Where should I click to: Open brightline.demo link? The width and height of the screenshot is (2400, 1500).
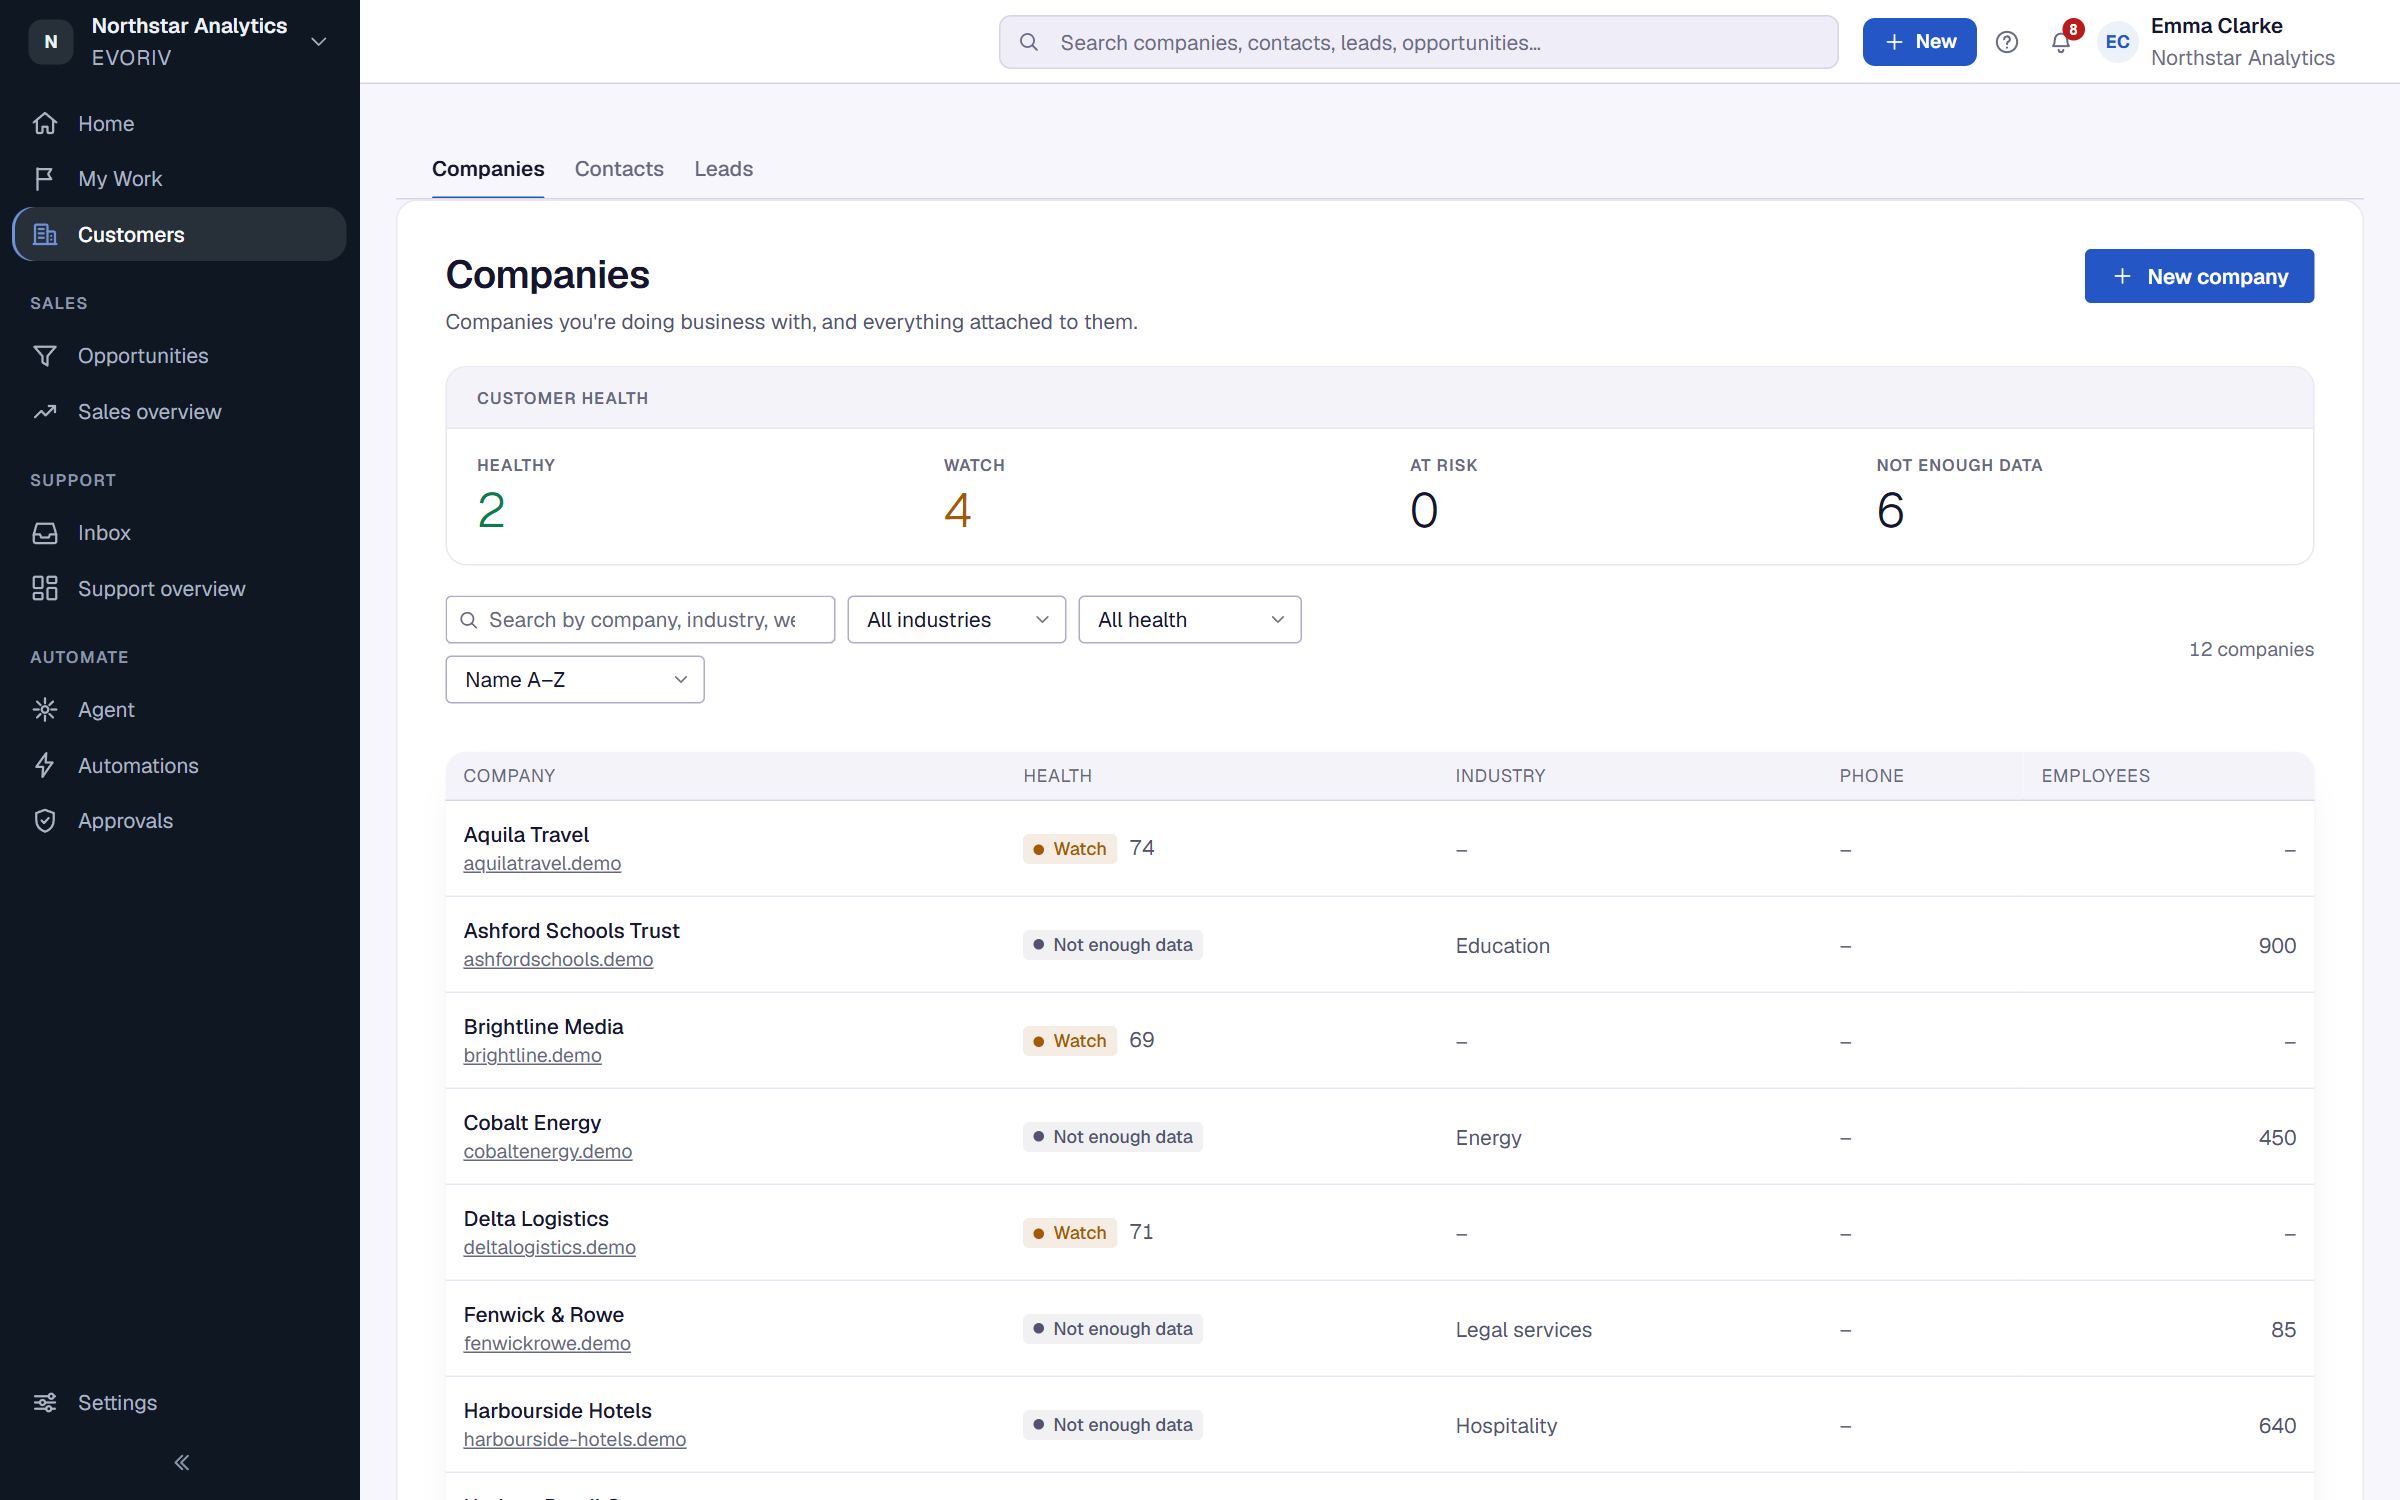click(533, 1055)
